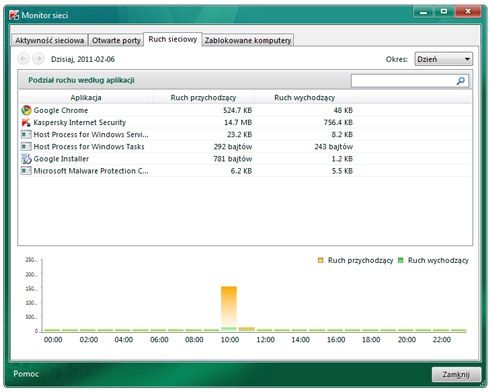The height and width of the screenshot is (392, 490).
Task: Click the search magnifier icon
Action: pos(460,81)
